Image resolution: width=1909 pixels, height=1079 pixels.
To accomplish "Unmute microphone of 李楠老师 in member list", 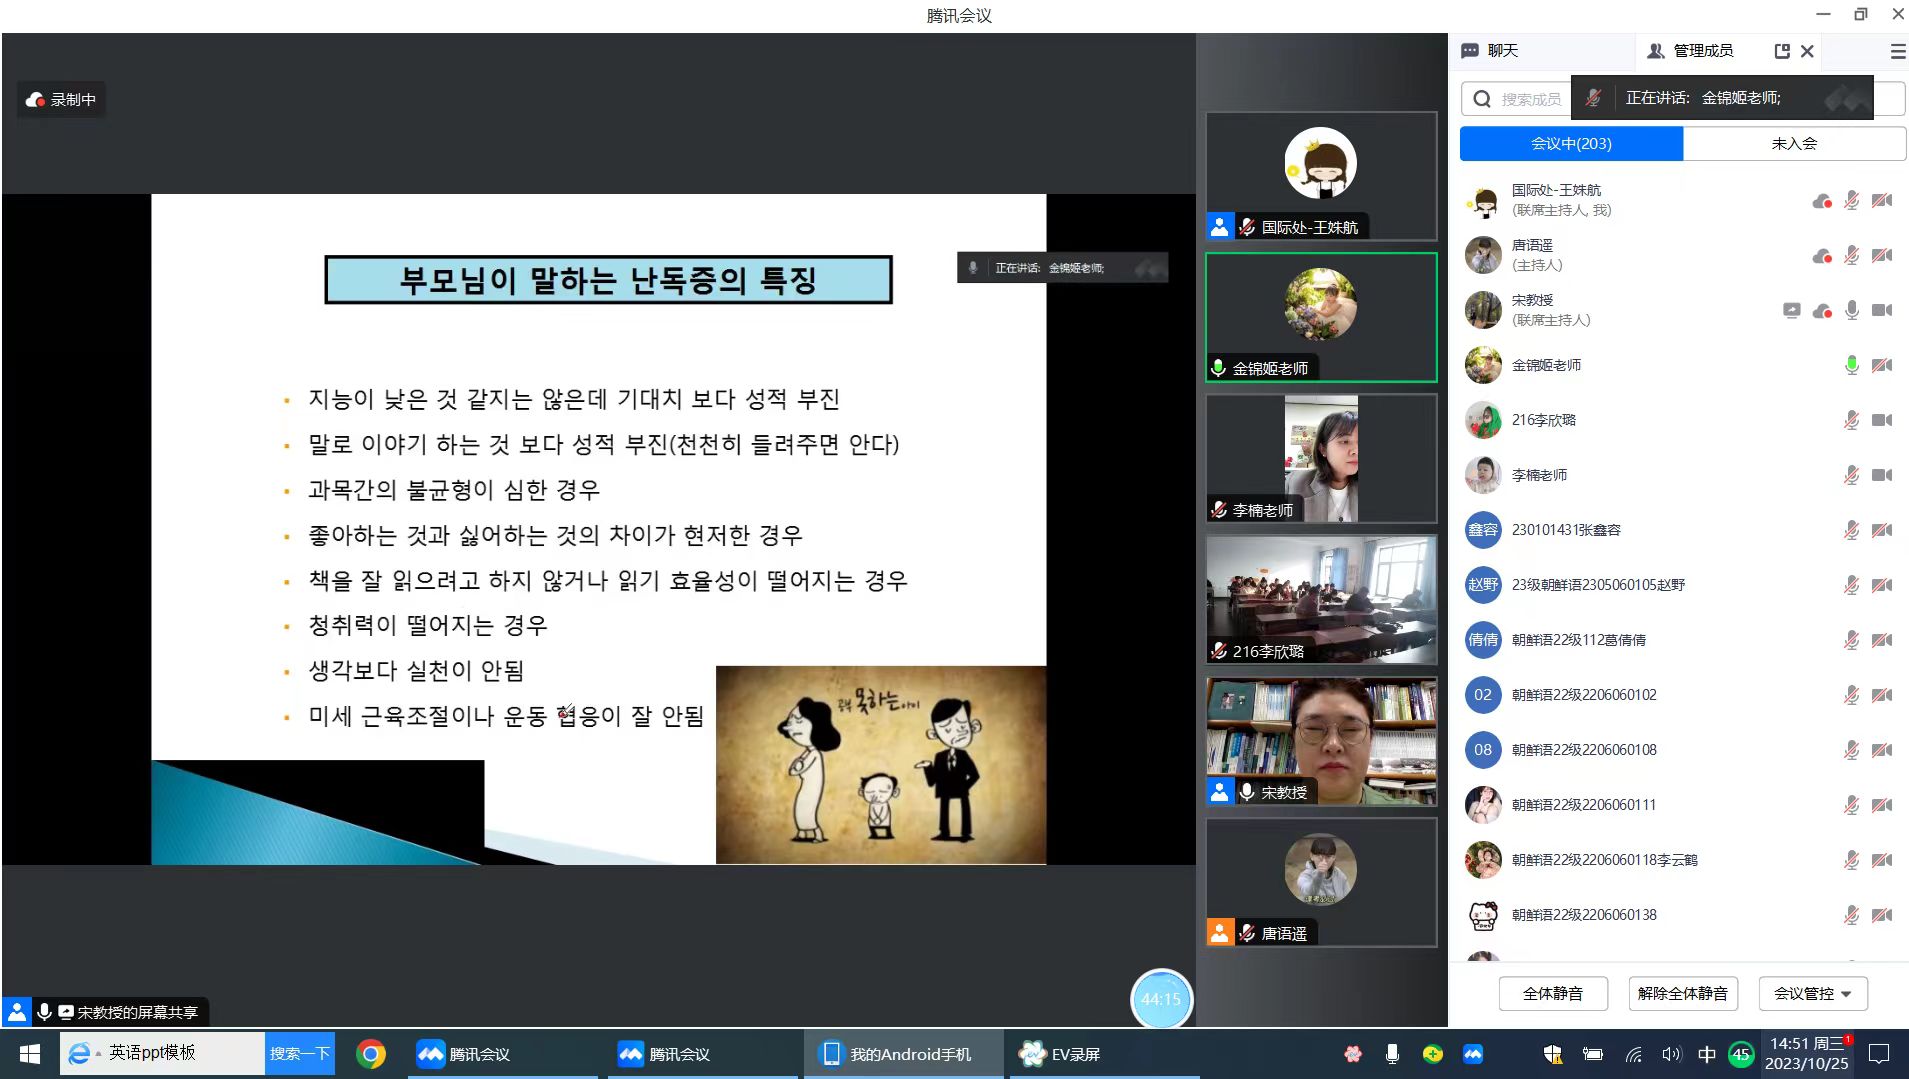I will (1851, 475).
